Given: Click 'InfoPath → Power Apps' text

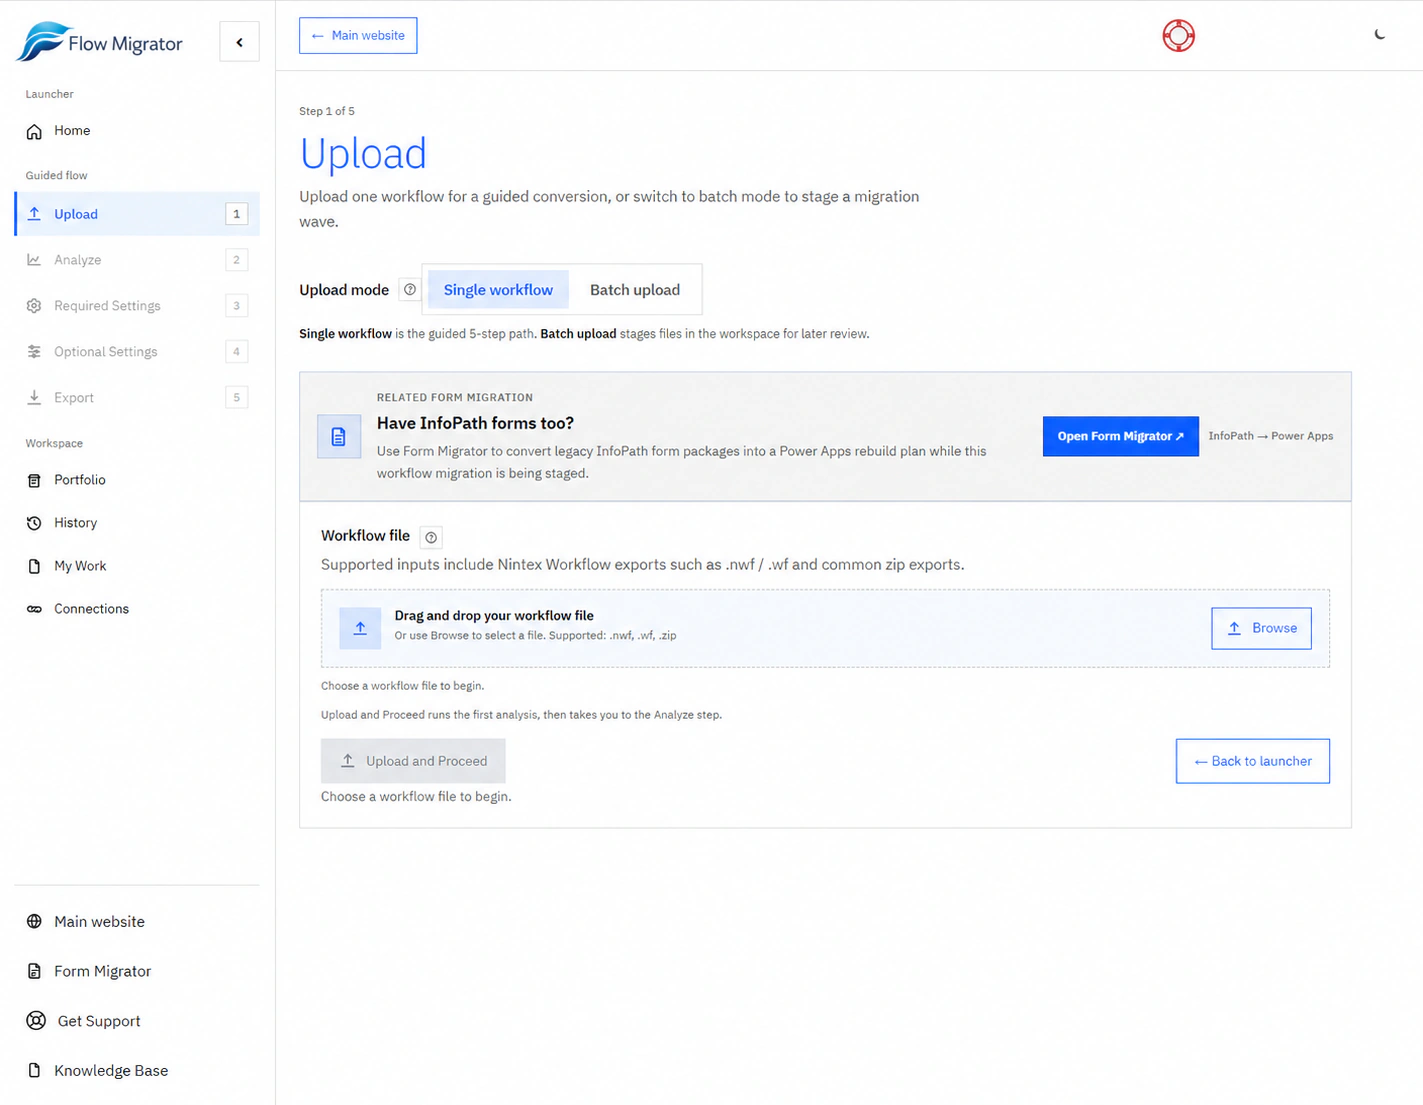Looking at the screenshot, I should coord(1270,436).
